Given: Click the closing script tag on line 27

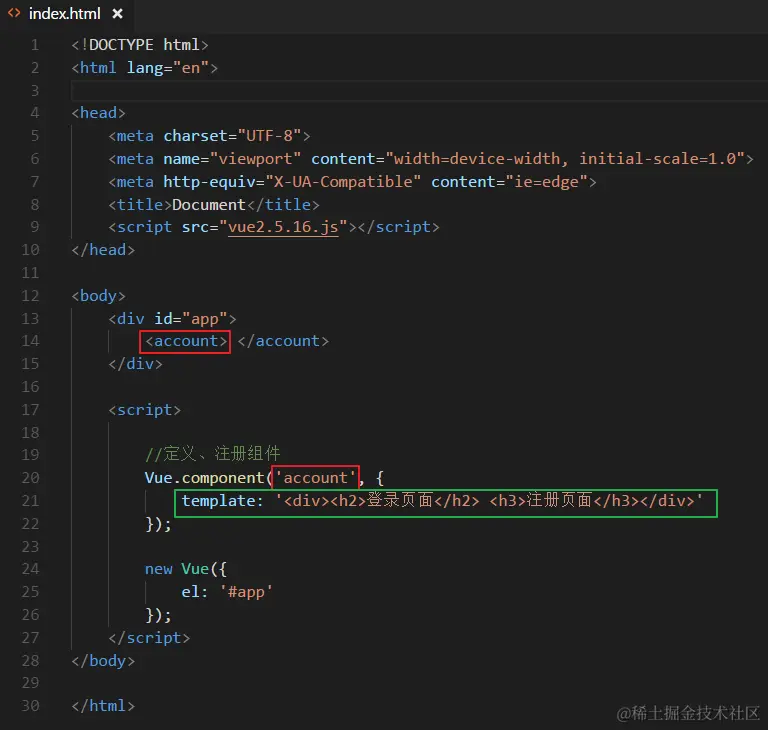Looking at the screenshot, I should point(149,638).
